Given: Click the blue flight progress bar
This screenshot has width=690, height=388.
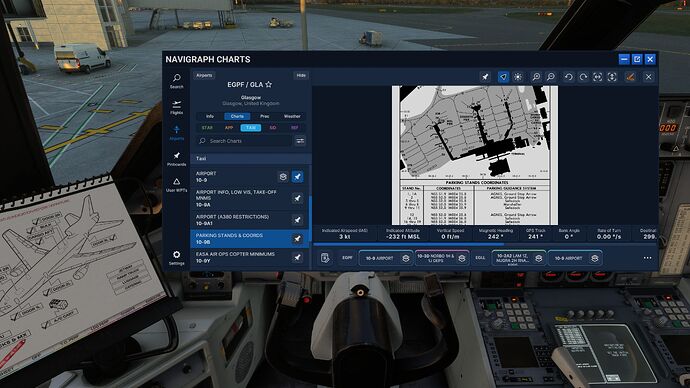Looking at the screenshot, I should (x=408, y=243).
